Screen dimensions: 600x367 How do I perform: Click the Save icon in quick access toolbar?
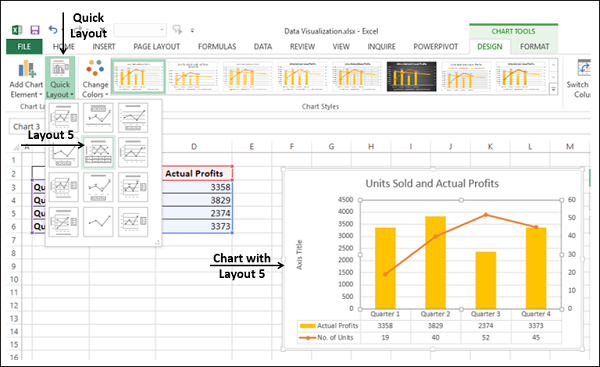coord(35,30)
